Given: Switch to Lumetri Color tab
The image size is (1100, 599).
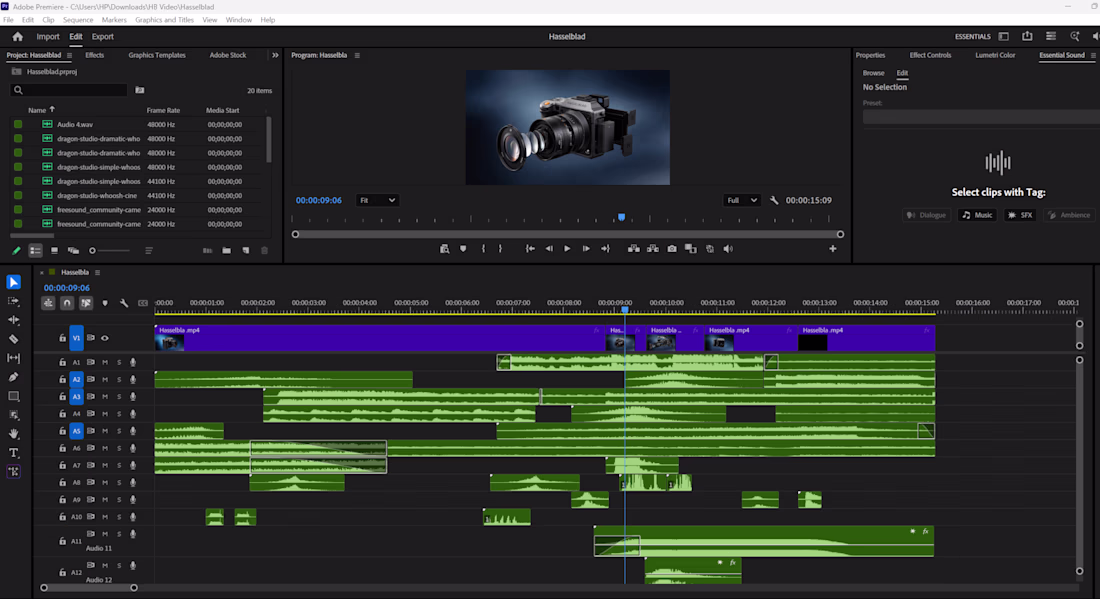Looking at the screenshot, I should 995,55.
